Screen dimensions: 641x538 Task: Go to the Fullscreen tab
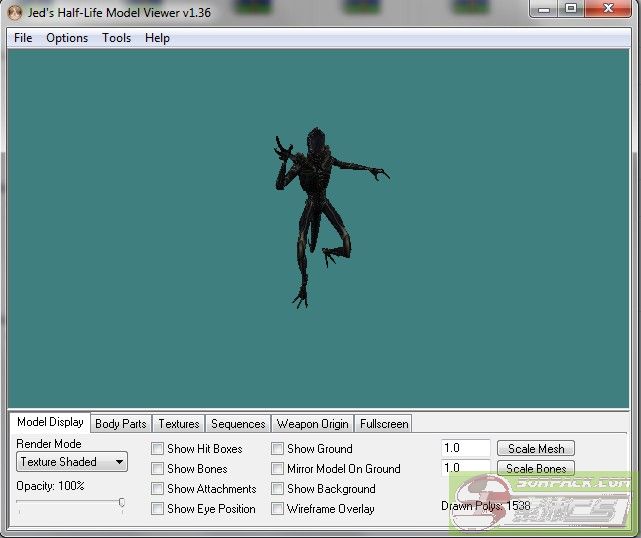(383, 424)
